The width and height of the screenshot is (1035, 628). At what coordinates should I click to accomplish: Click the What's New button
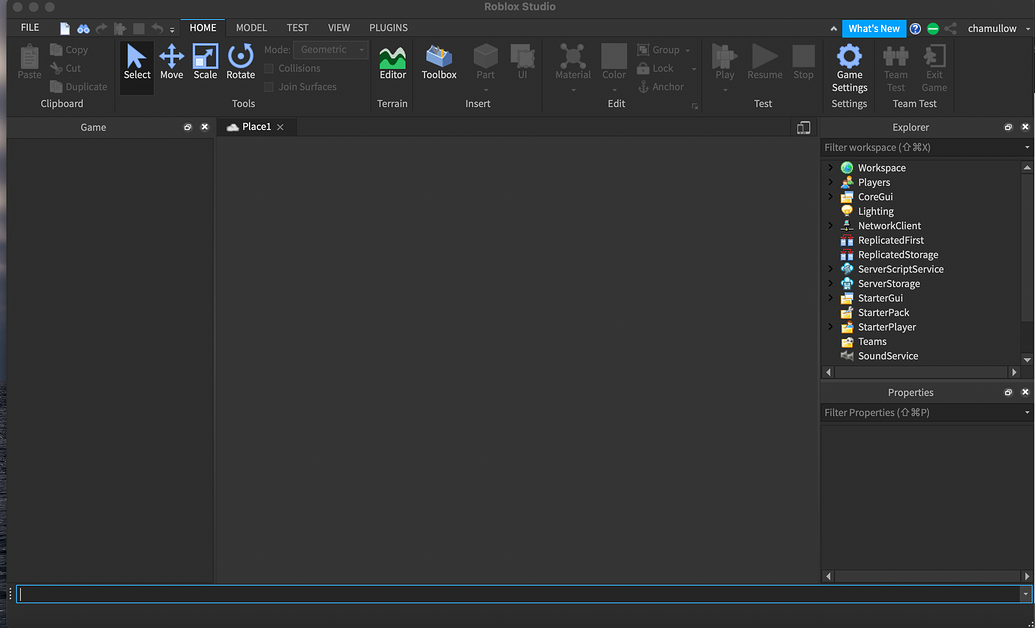(x=874, y=28)
